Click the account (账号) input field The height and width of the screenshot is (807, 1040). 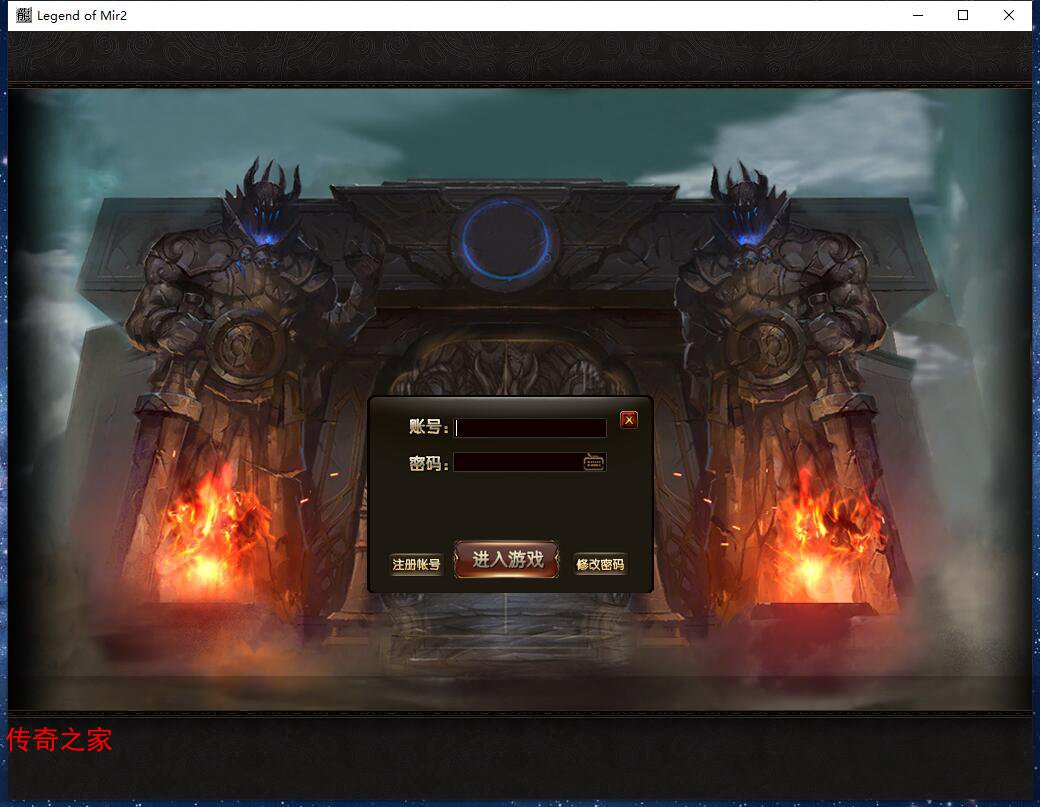pyautogui.click(x=530, y=428)
